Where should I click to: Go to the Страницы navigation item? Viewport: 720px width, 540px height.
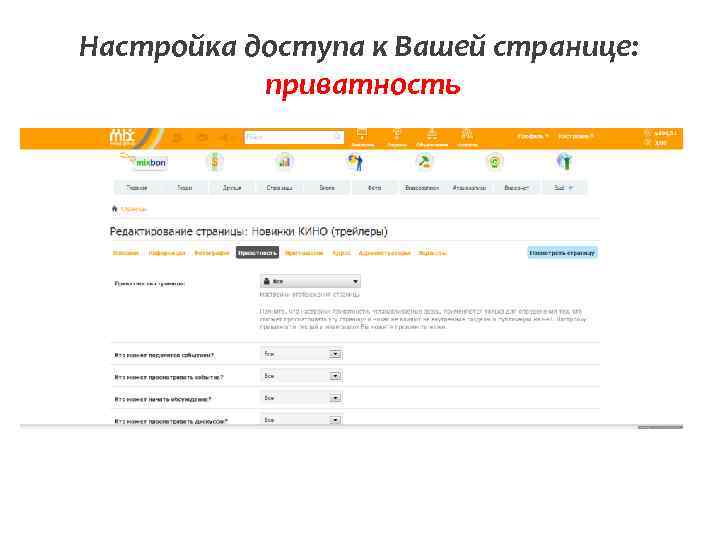279,188
